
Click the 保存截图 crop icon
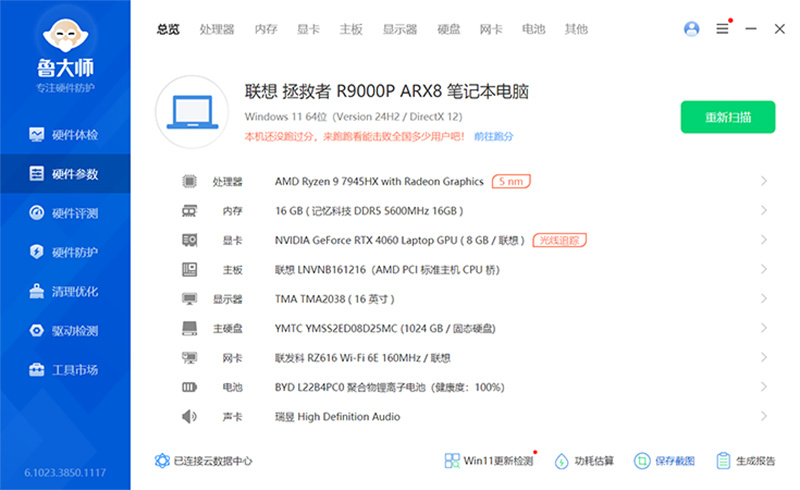point(642,461)
